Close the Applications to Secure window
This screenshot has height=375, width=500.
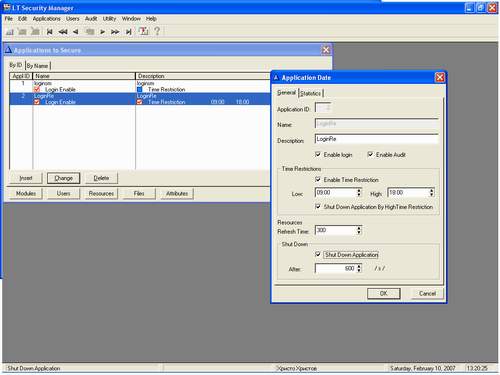tap(326, 50)
